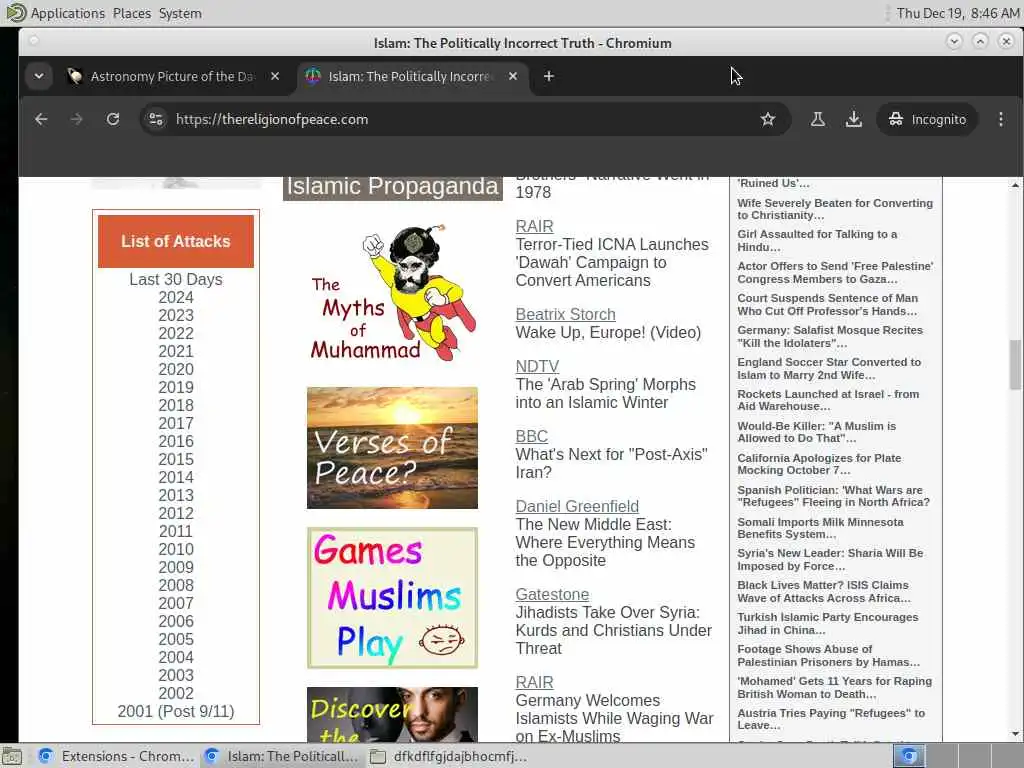Open the Daniel Greenfield link

(577, 506)
